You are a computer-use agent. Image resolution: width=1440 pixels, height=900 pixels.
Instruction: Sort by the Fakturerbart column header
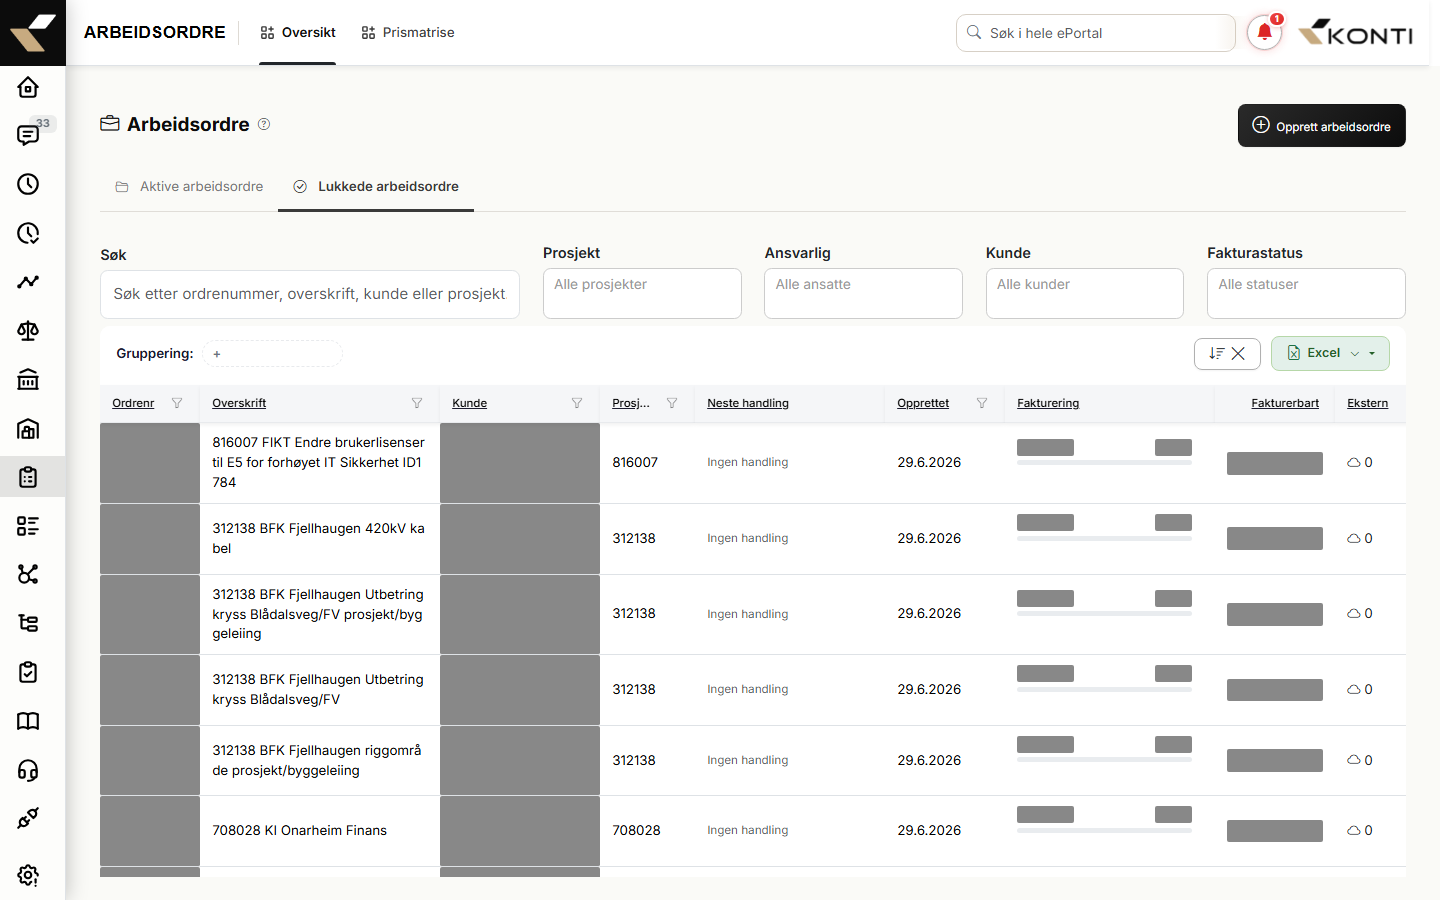tap(1285, 403)
